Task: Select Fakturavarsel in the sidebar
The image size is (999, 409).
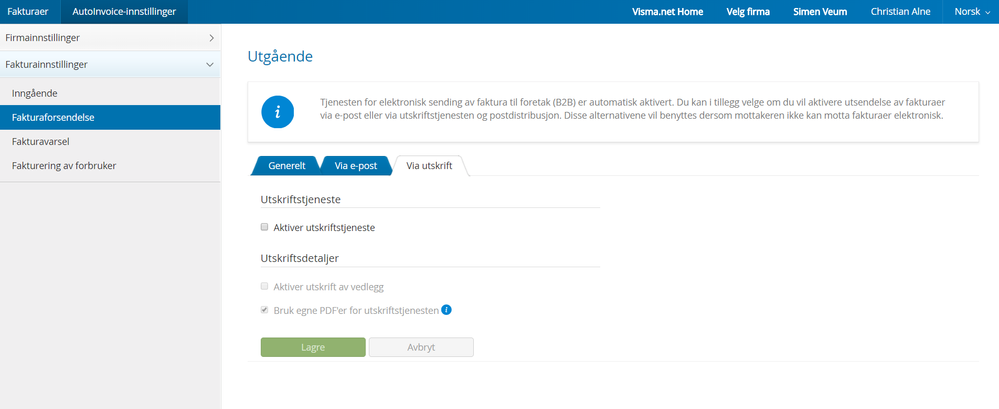Action: tap(40, 142)
